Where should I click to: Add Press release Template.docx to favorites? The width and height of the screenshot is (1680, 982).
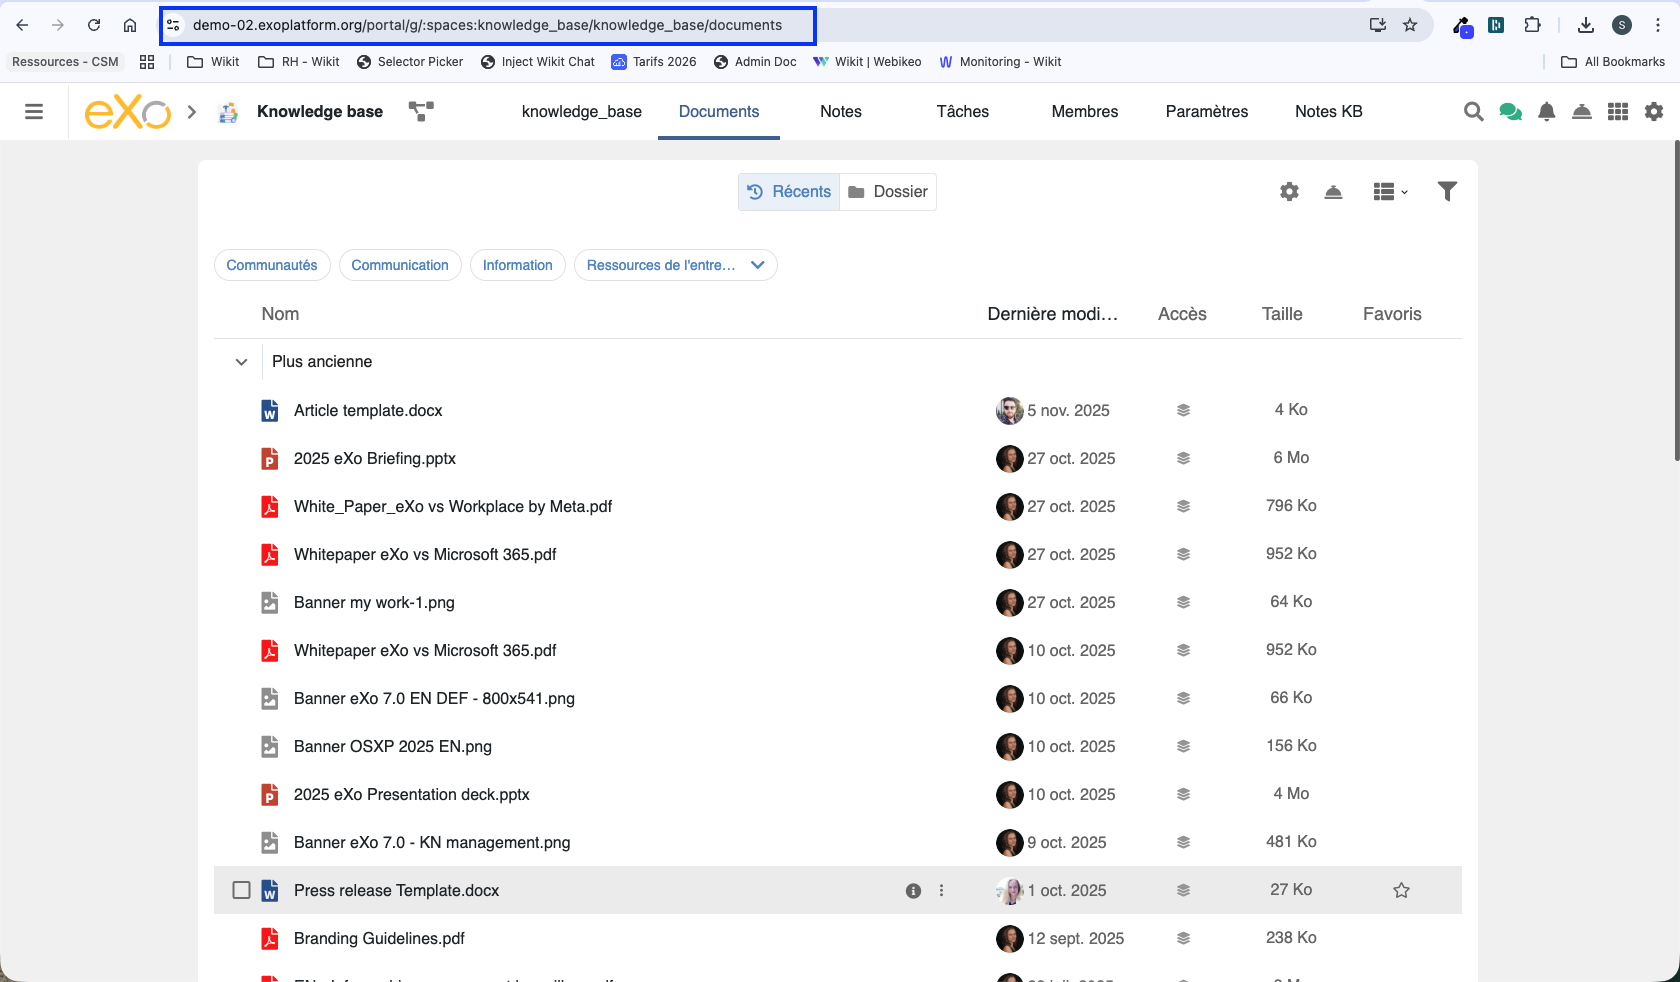point(1402,891)
